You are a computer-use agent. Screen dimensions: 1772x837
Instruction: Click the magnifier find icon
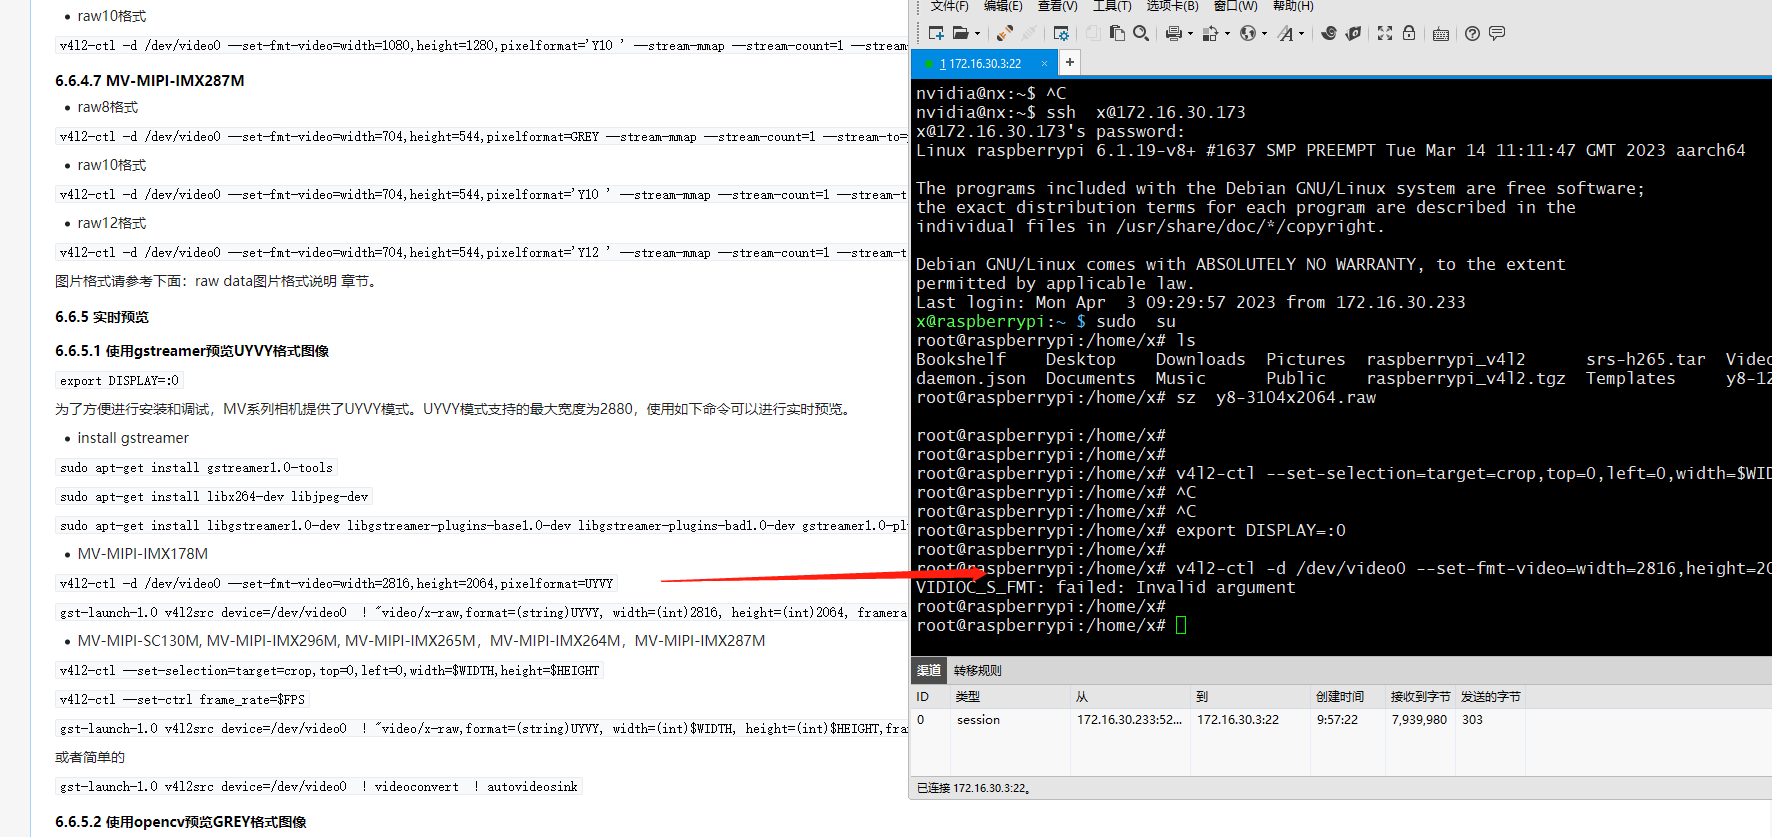pyautogui.click(x=1140, y=33)
